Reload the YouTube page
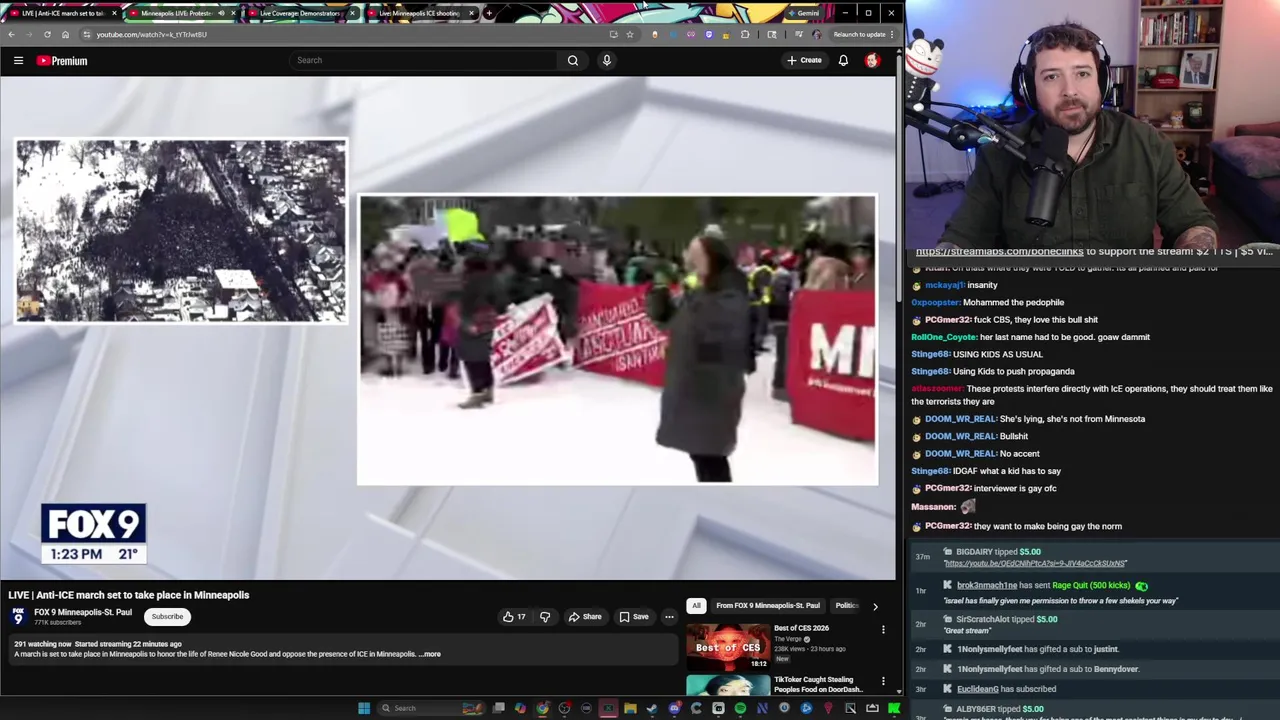This screenshot has height=720, width=1280. 47,34
